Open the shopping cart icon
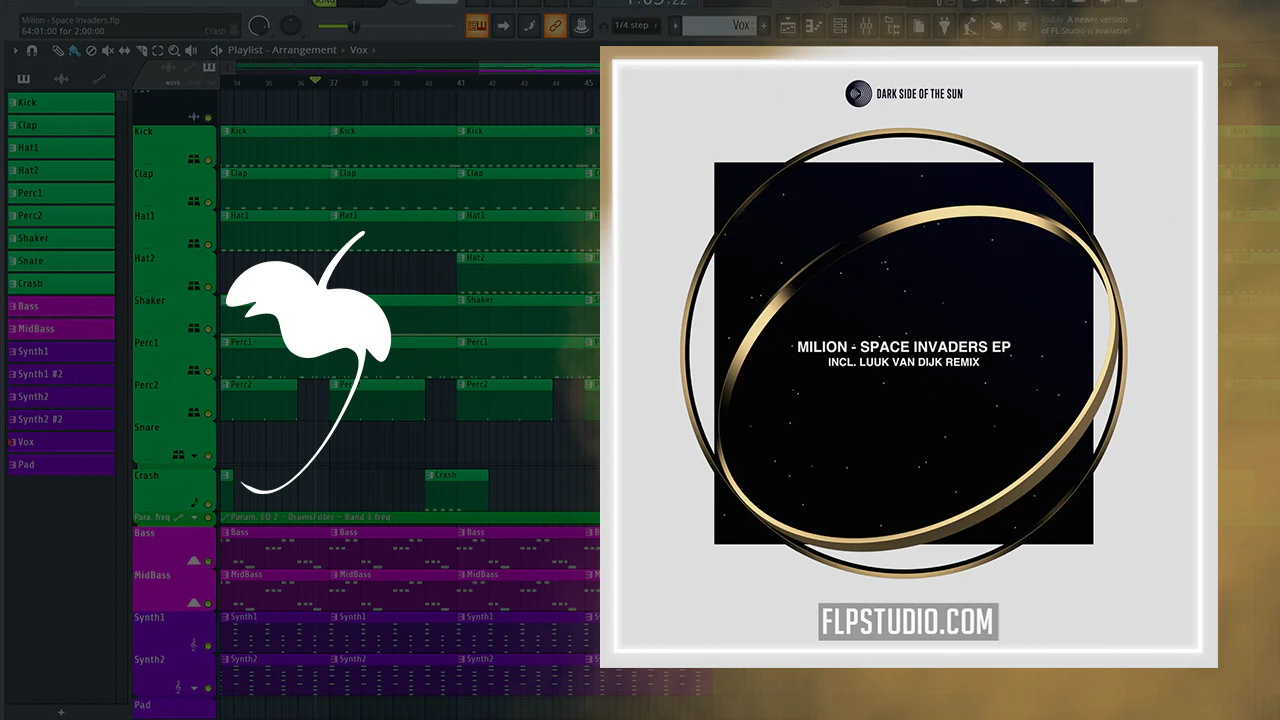 1022,25
